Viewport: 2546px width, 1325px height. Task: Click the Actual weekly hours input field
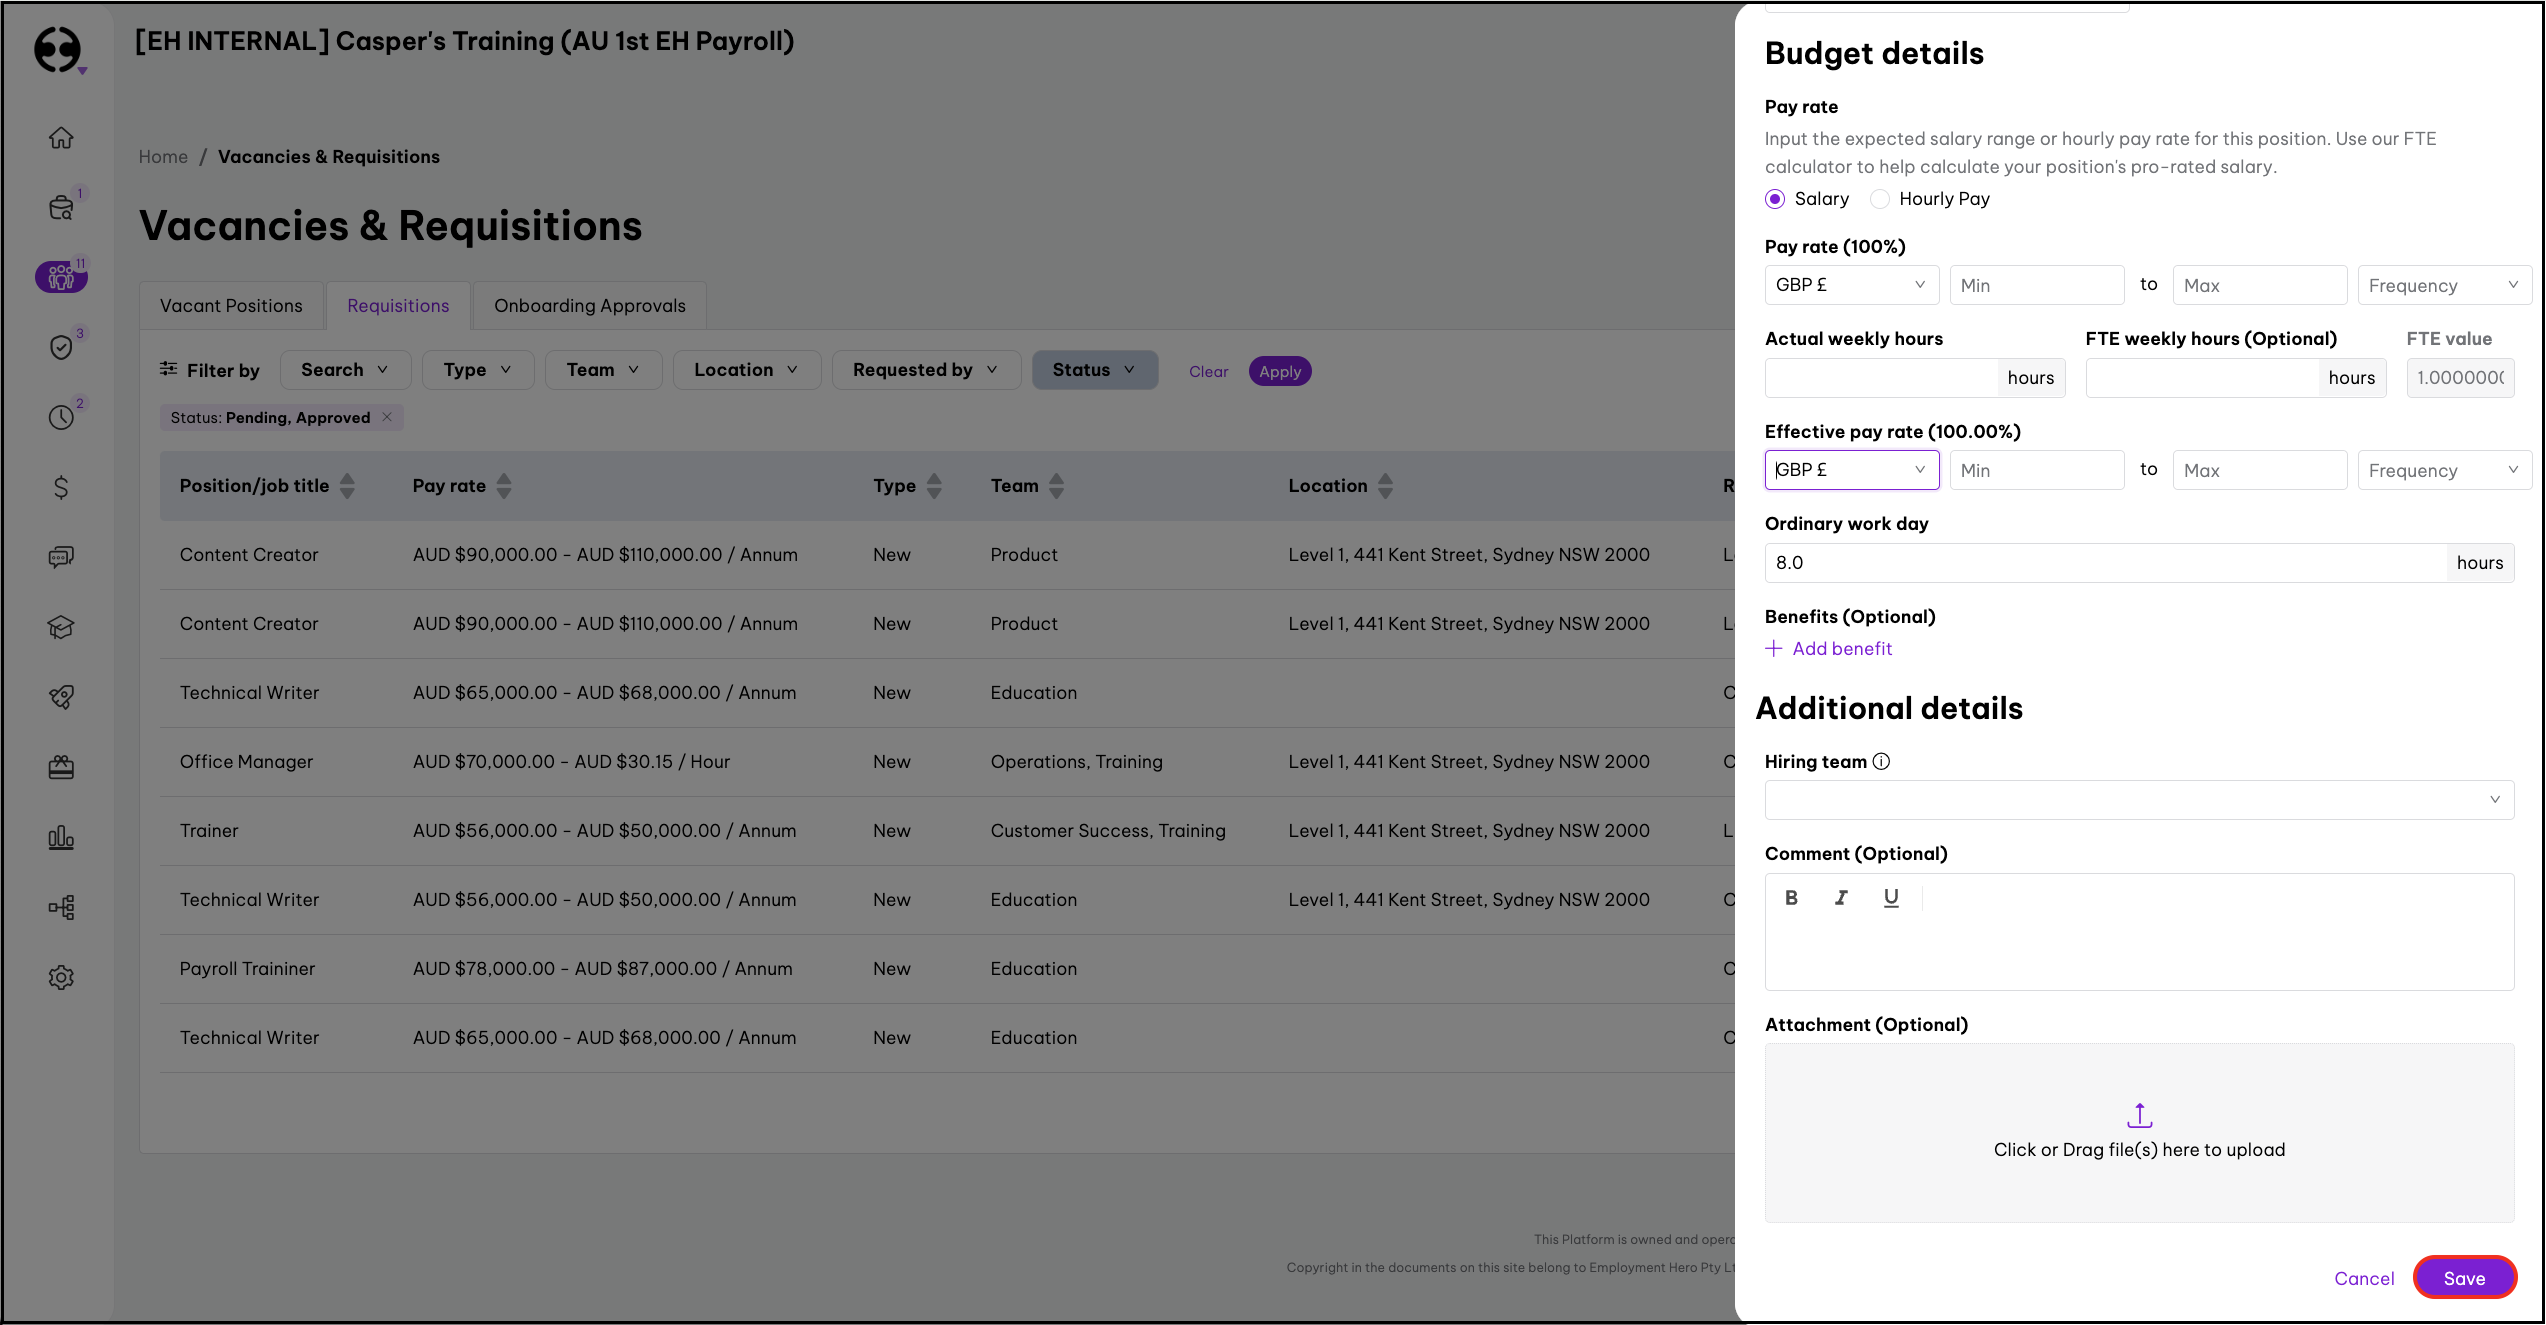click(1881, 378)
